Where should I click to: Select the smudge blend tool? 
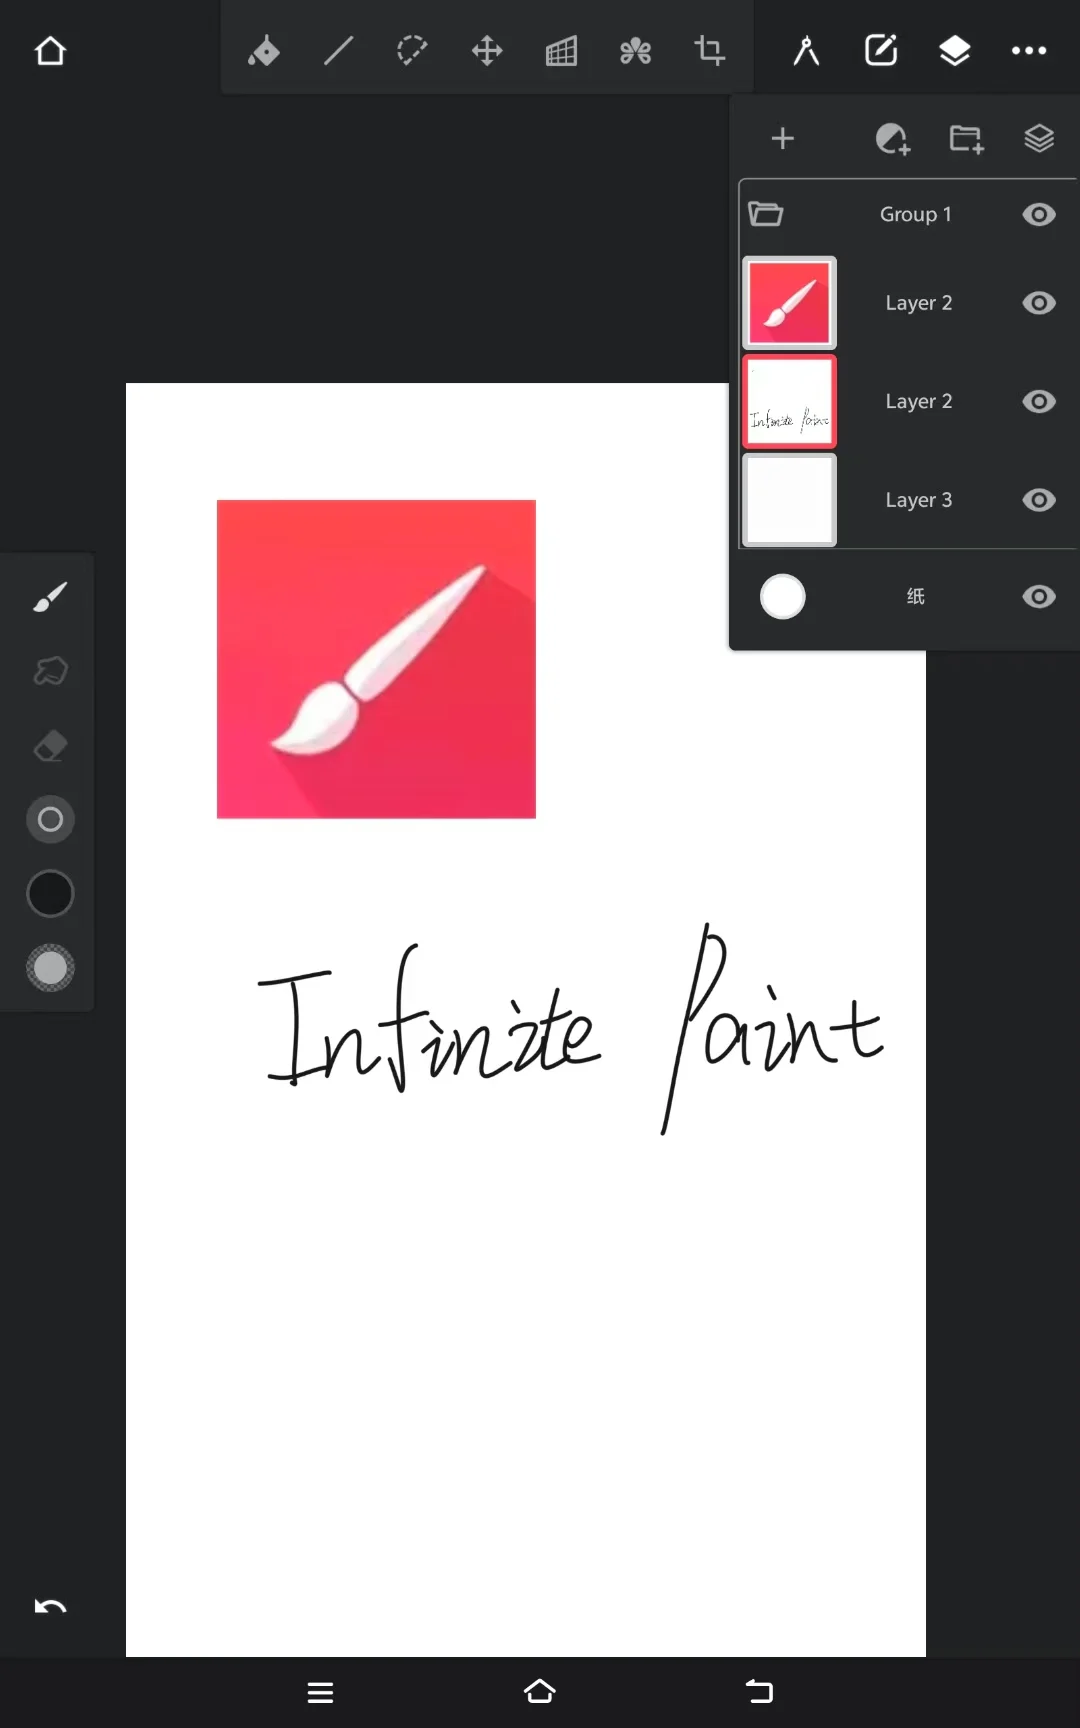[50, 670]
